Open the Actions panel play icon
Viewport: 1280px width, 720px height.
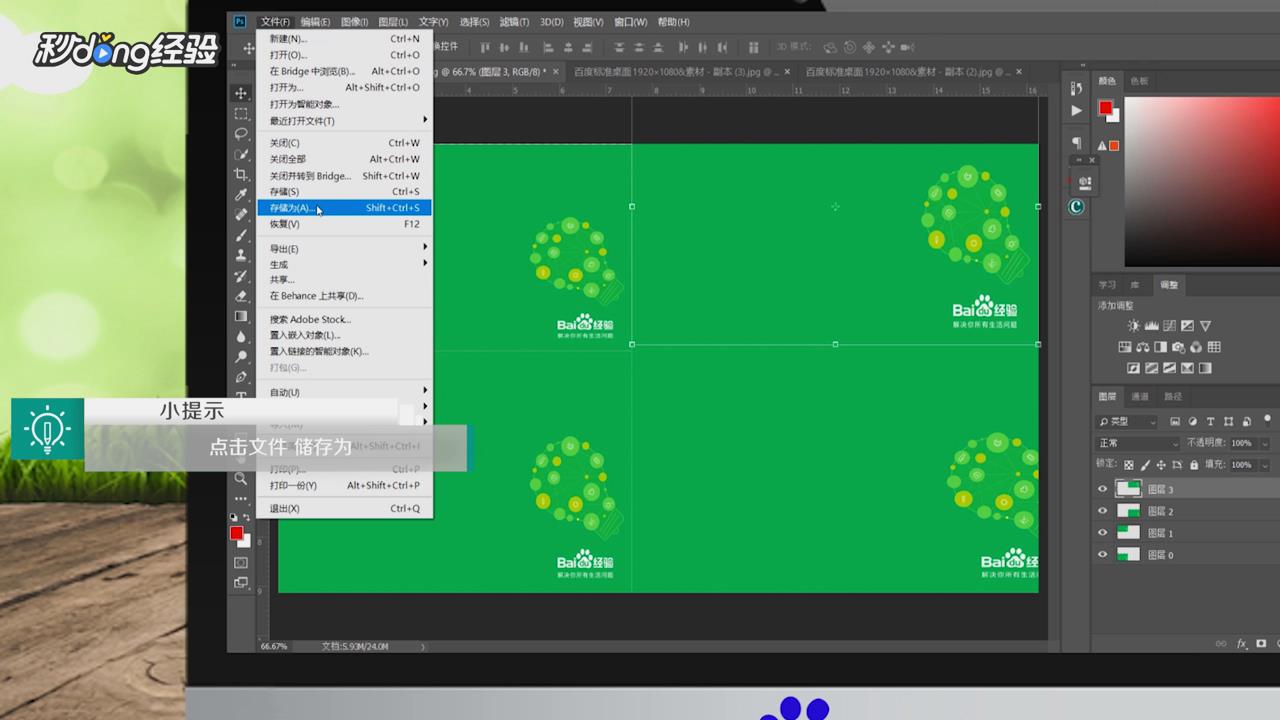[1077, 110]
